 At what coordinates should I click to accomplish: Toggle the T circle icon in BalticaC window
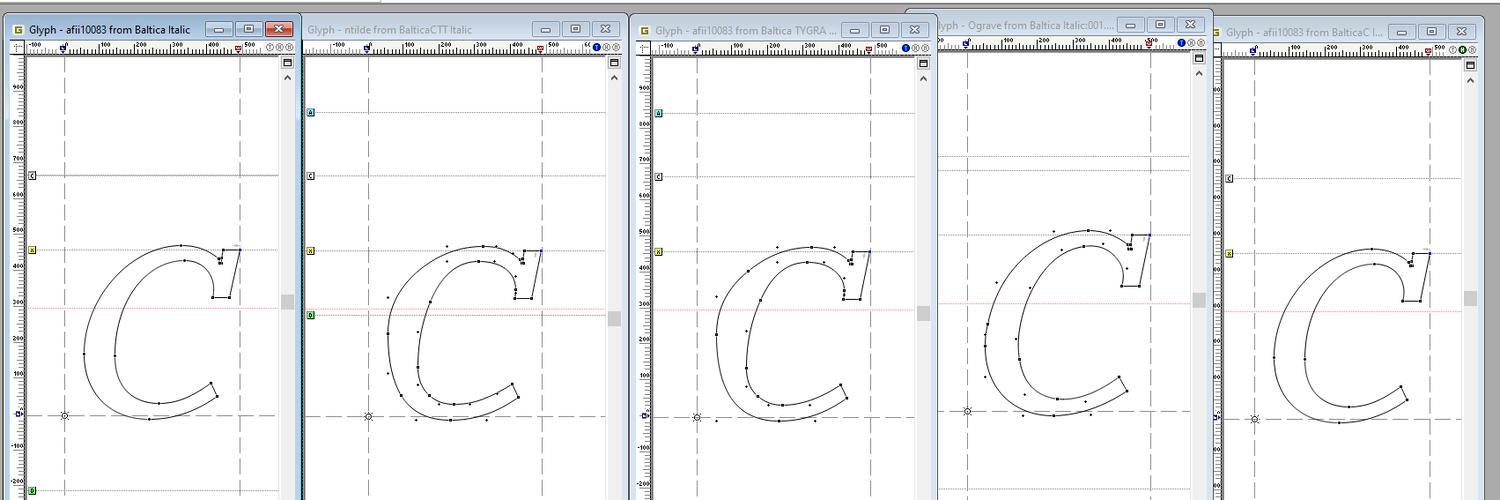(x=1453, y=50)
